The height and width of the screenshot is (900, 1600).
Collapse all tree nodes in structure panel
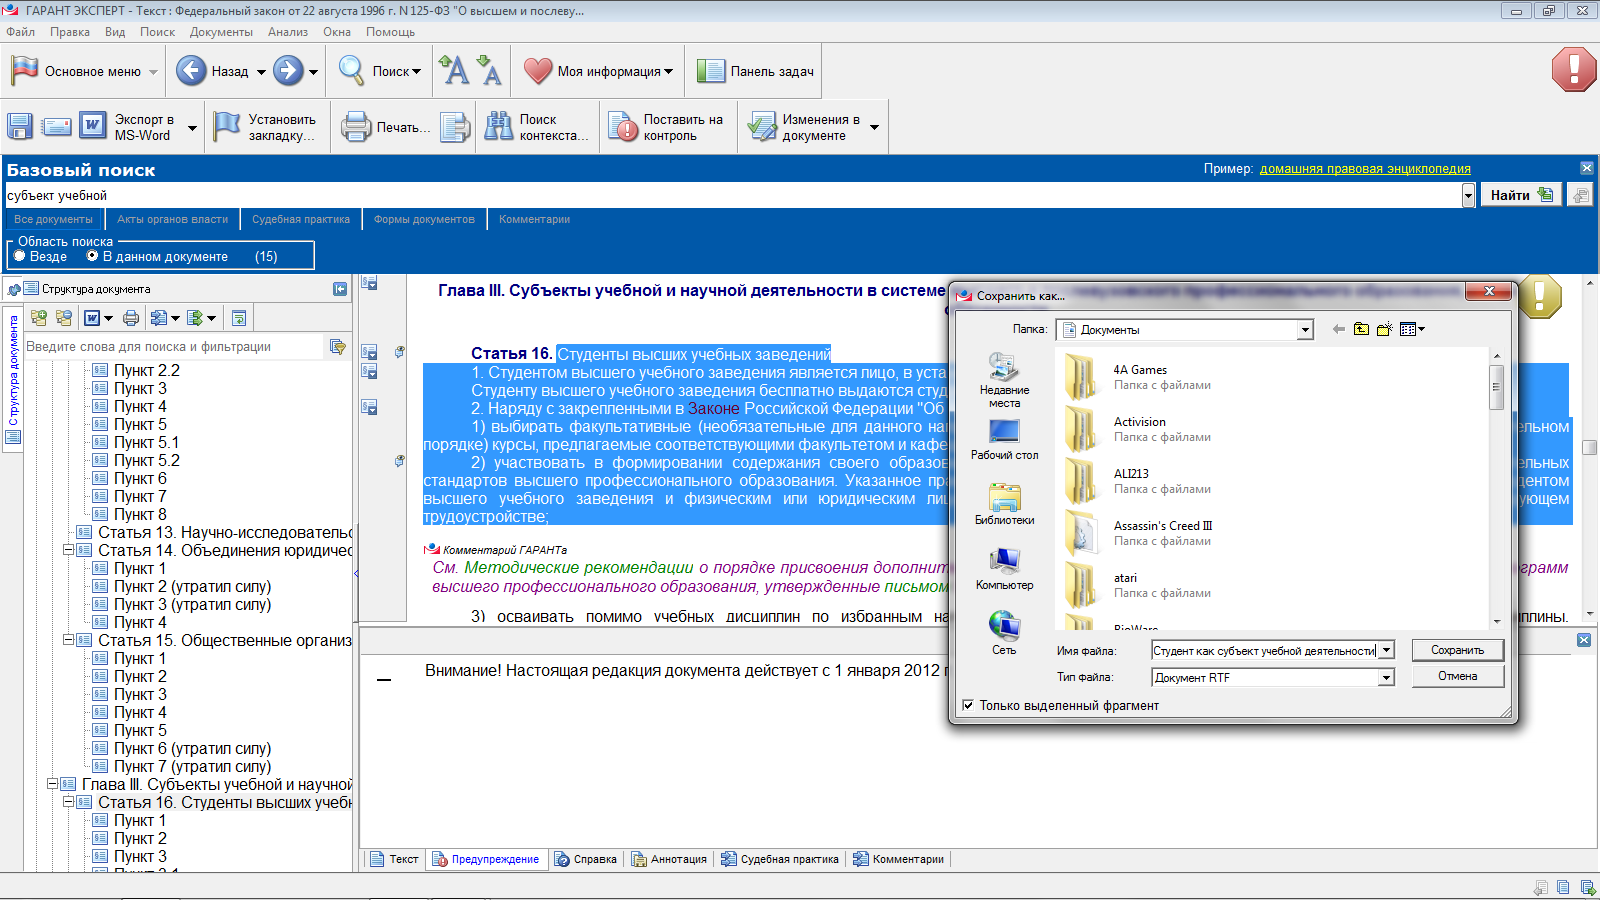pyautogui.click(x=64, y=318)
